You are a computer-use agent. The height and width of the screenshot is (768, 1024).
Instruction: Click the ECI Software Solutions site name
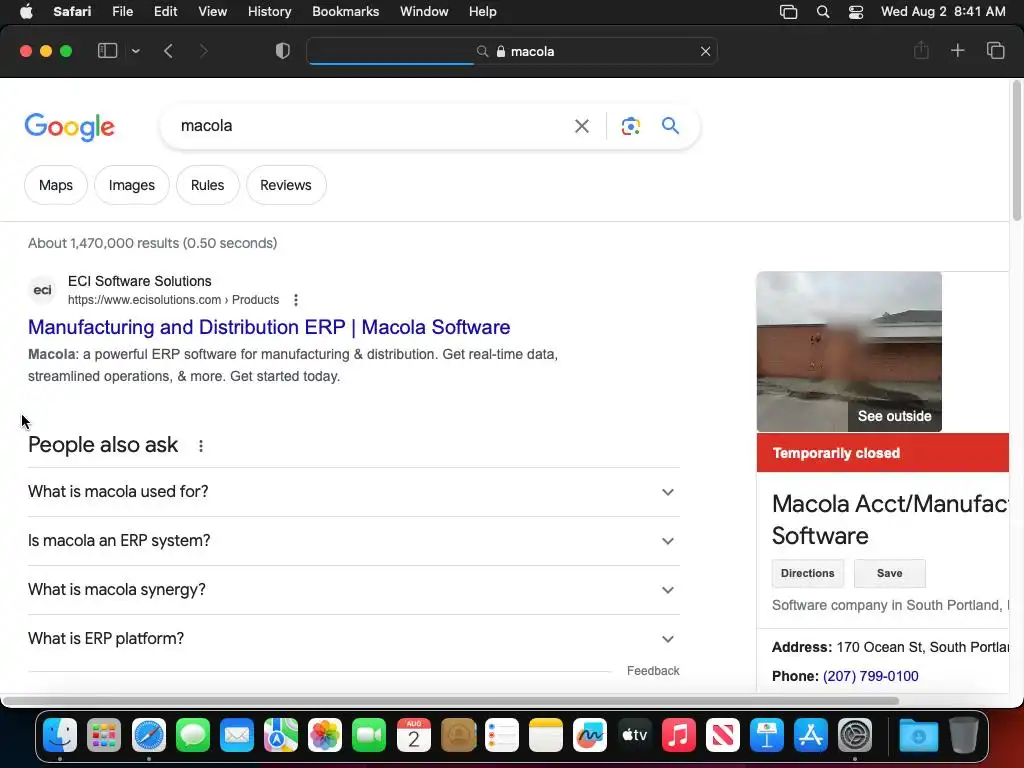(140, 281)
